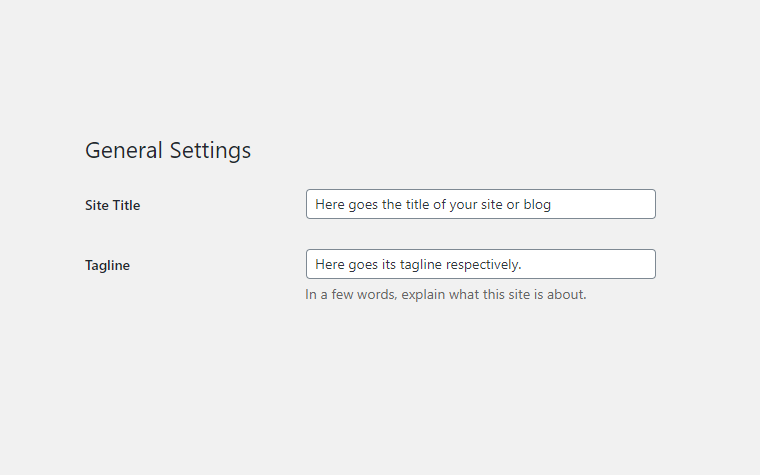Click the tagline description text below the field
Viewport: 760px width, 475px height.
tap(445, 294)
